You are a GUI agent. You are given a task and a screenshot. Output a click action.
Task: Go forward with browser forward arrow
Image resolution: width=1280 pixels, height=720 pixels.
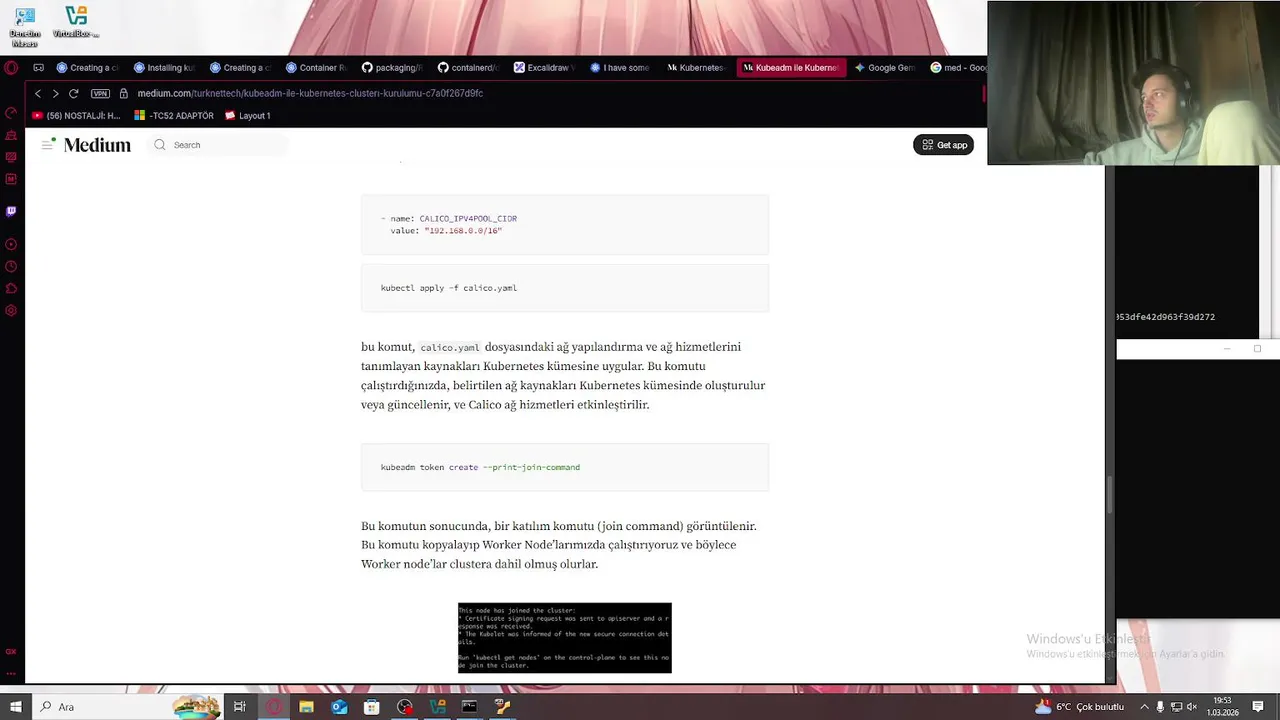click(55, 93)
